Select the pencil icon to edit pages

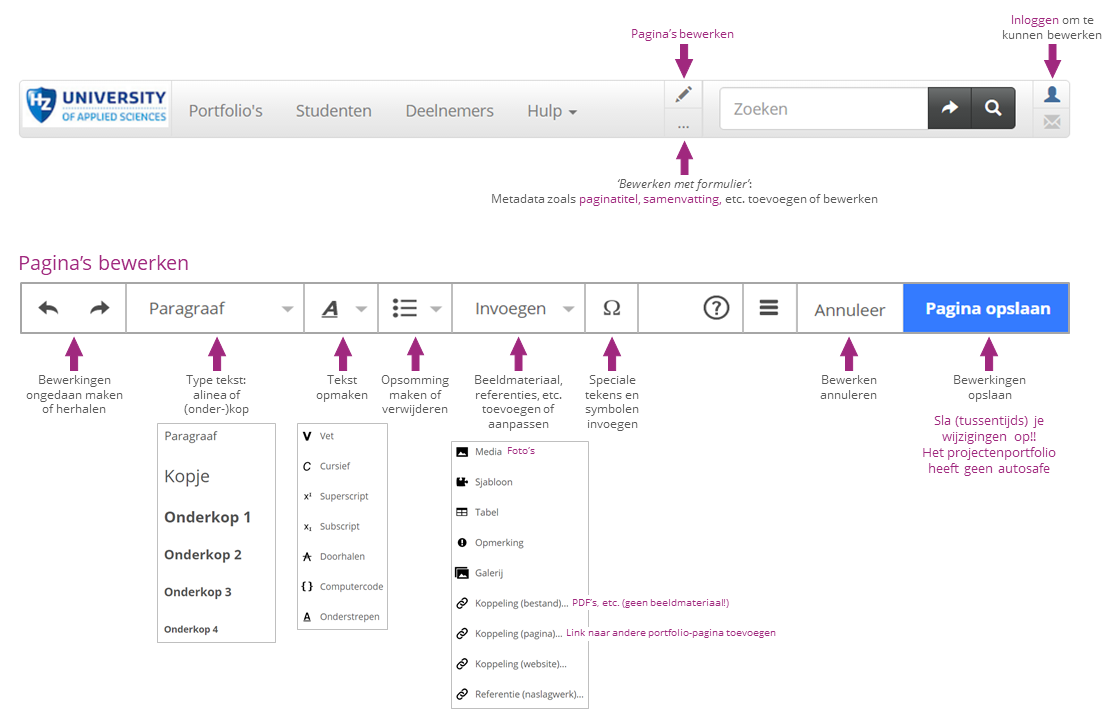click(683, 92)
